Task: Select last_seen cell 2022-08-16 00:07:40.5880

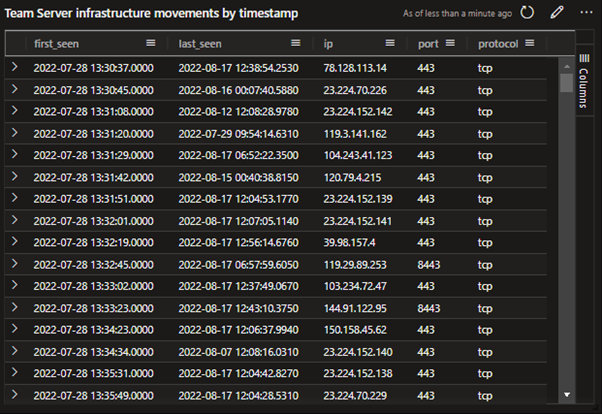Action: pyautogui.click(x=238, y=90)
